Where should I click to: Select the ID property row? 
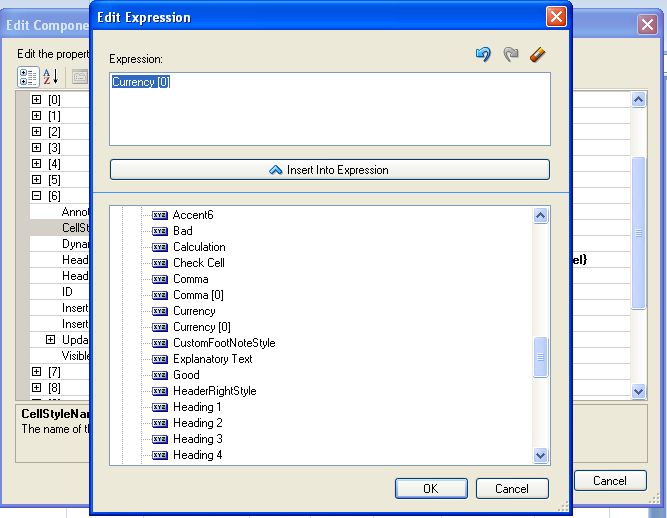(x=60, y=292)
